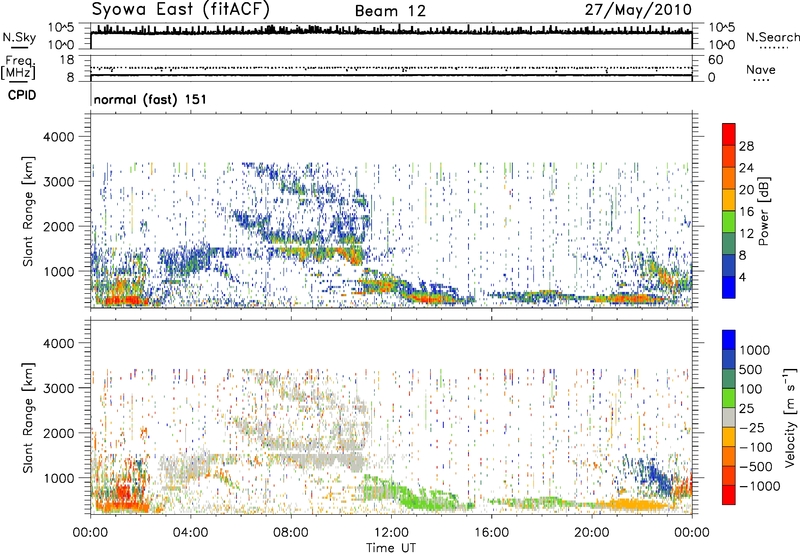
Task: Click the strong red backscatter patch near 01:00 in power panel
Action: pos(122,300)
